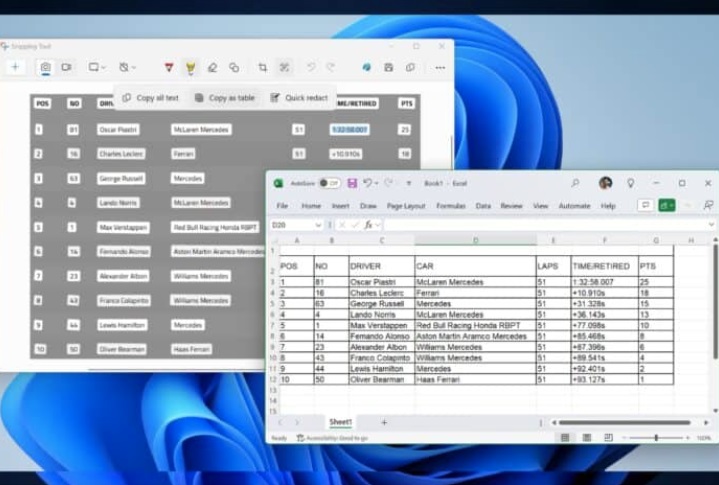Select the eraser tool in Snipping Tool
This screenshot has width=719, height=485.
tap(212, 68)
